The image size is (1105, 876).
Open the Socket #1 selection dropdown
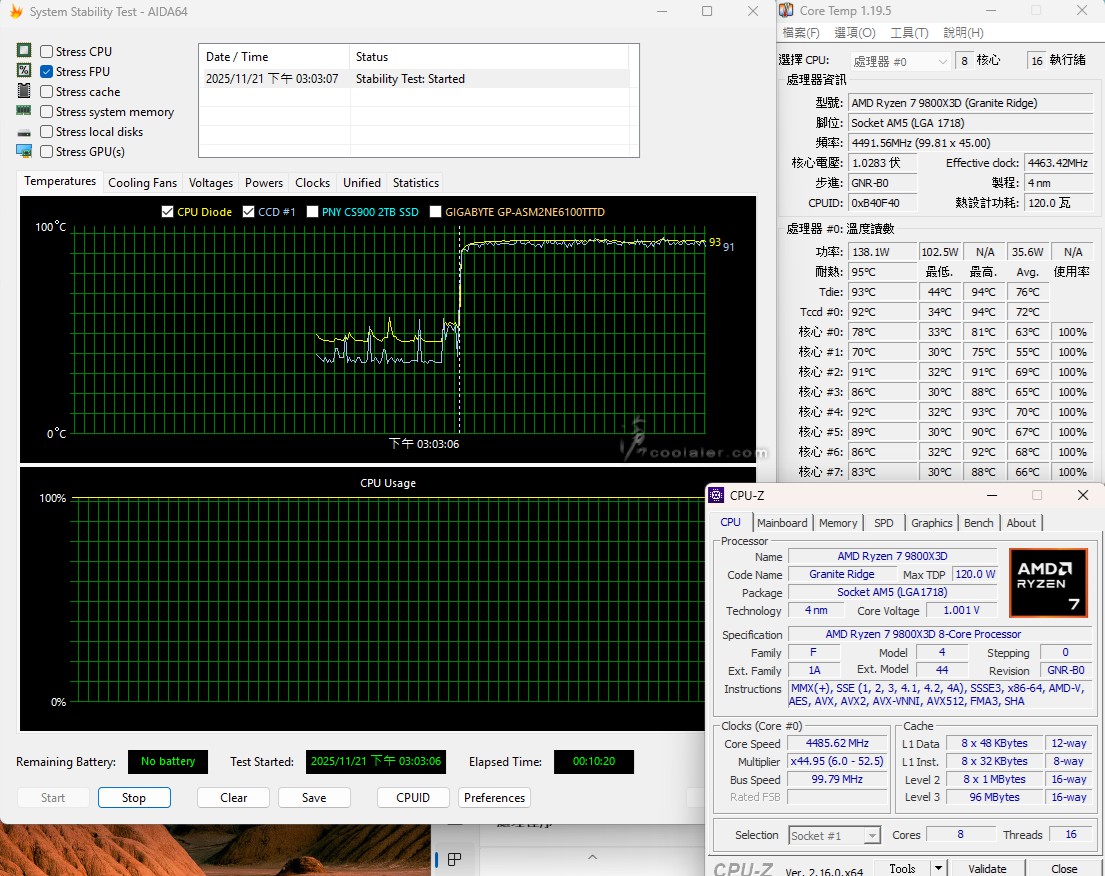(834, 835)
